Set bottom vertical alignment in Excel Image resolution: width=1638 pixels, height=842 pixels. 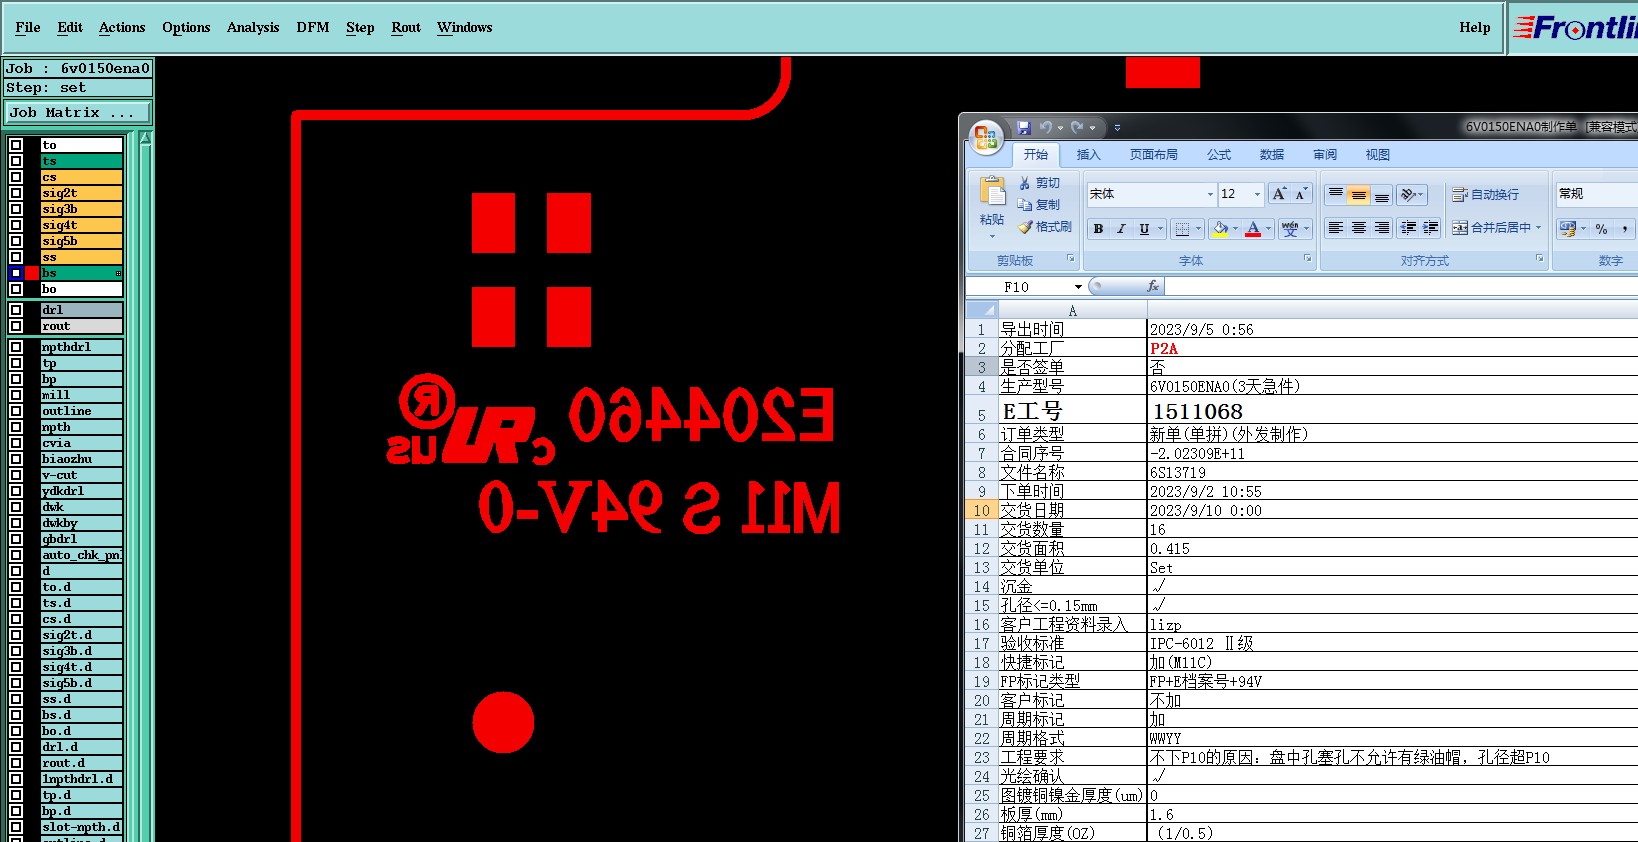pos(1381,194)
